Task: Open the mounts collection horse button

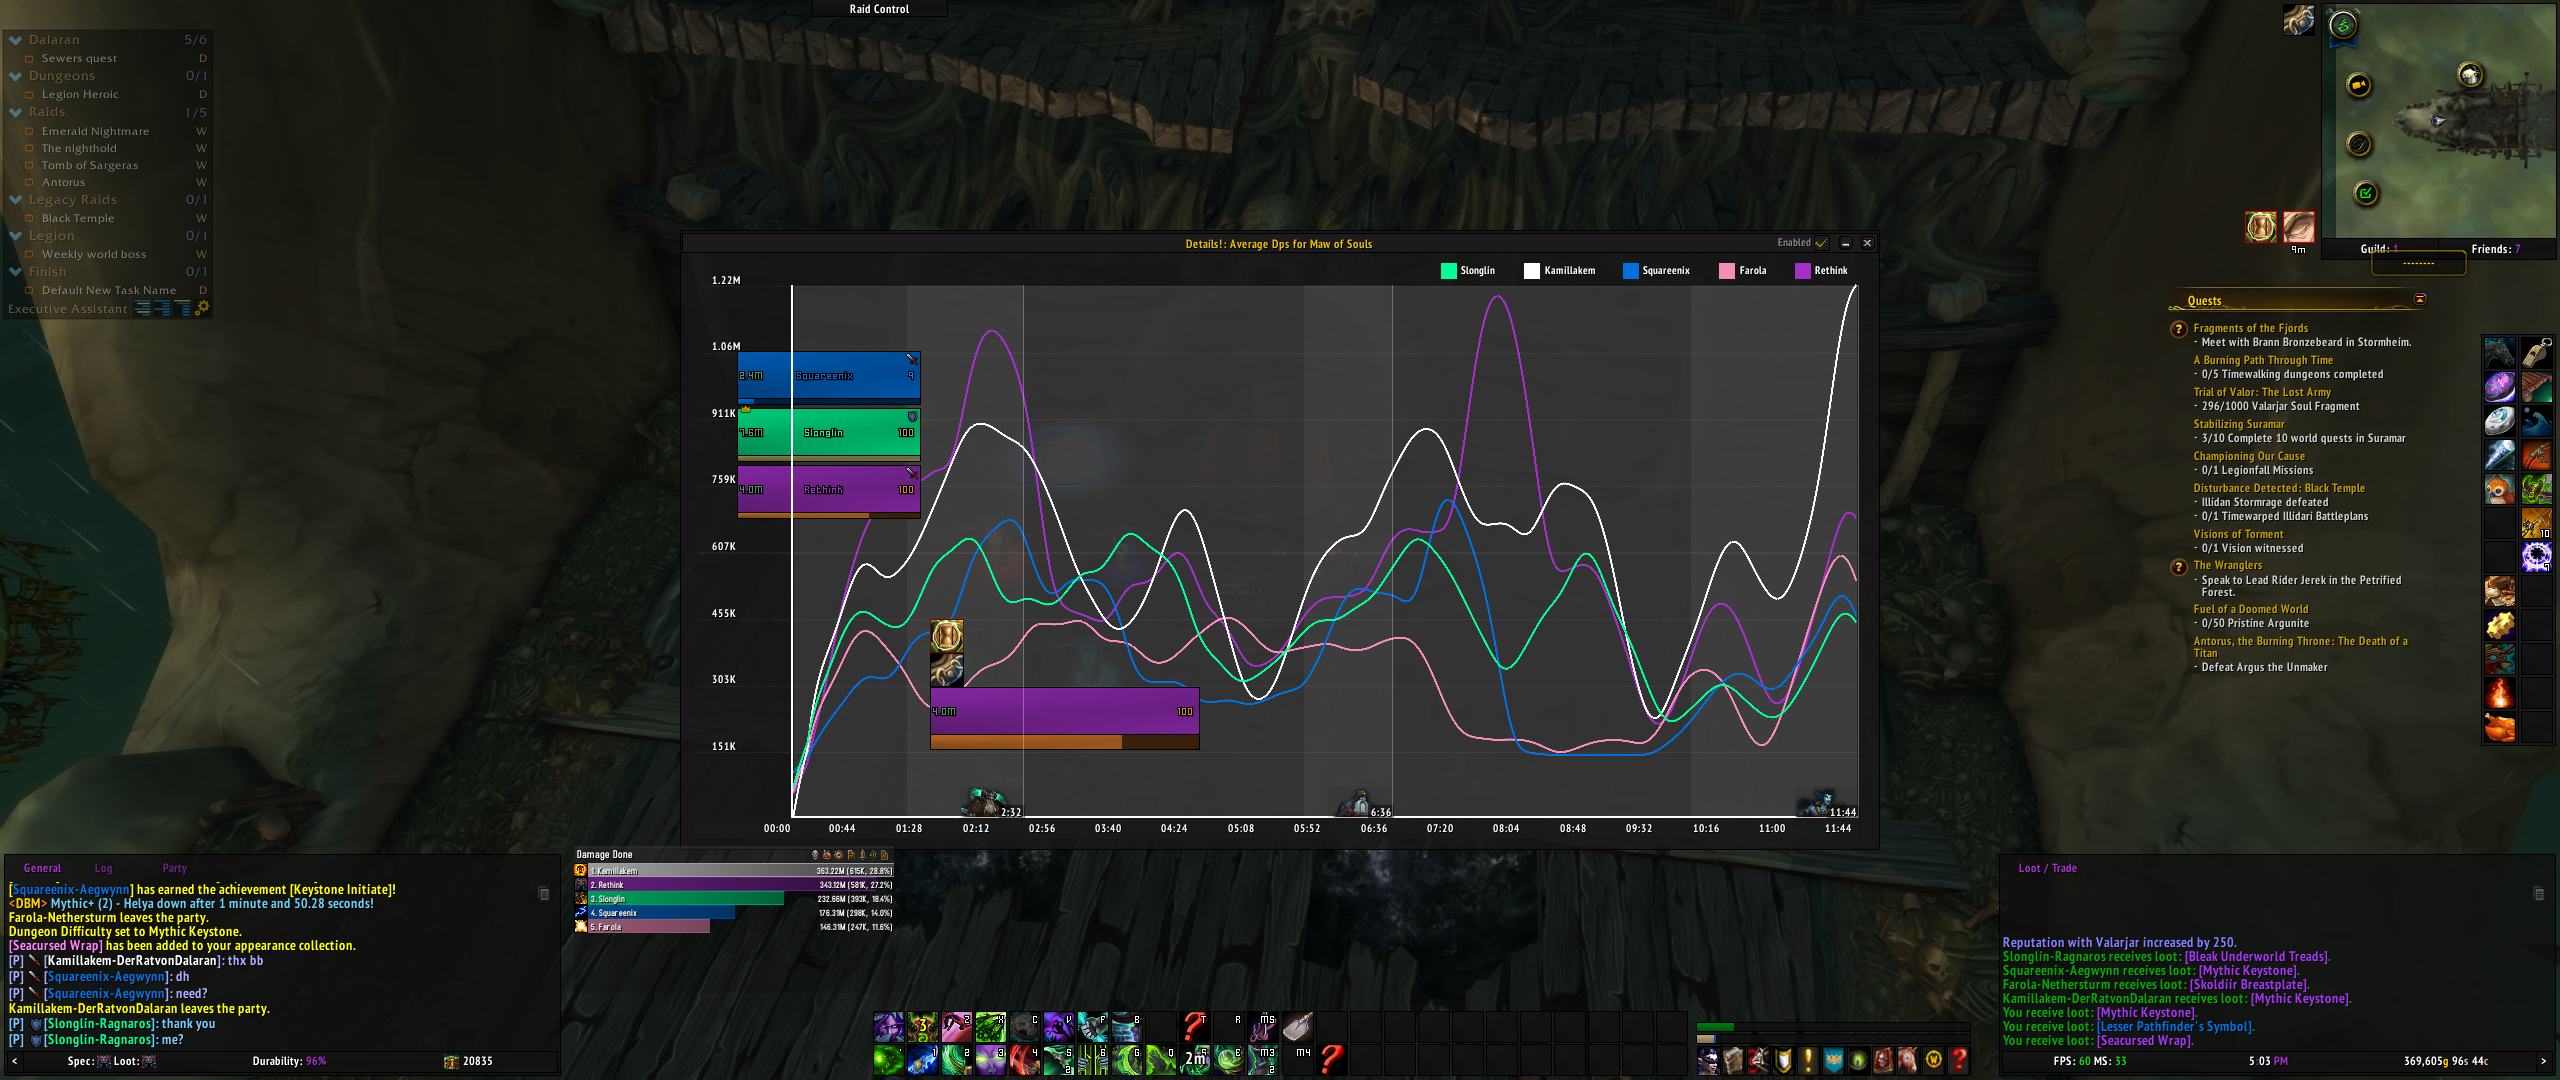Action: [x=1908, y=1059]
